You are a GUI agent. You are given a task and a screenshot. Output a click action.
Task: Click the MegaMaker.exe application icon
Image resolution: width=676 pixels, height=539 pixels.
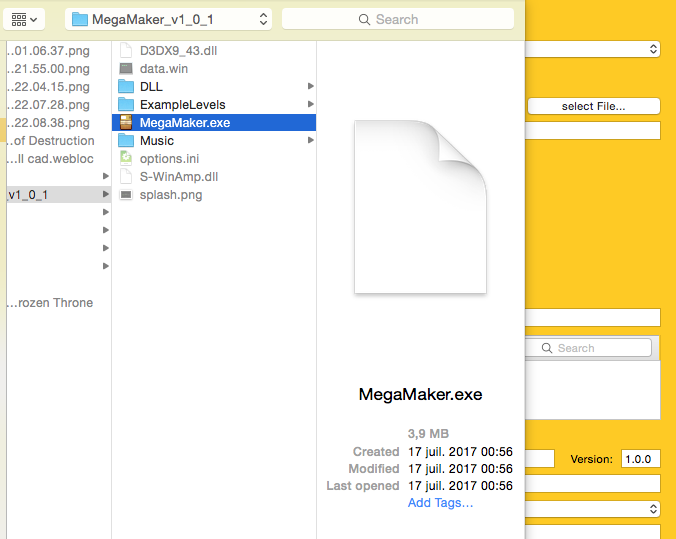click(x=126, y=122)
